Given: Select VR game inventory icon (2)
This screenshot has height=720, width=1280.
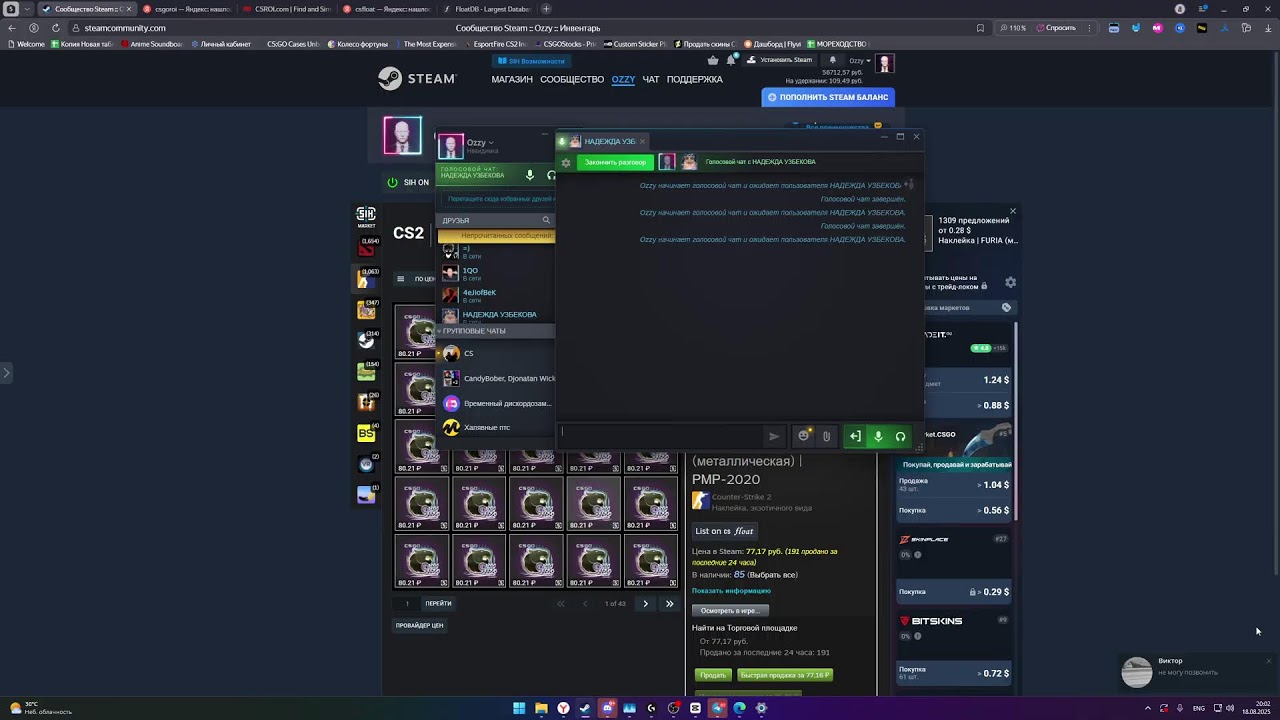Looking at the screenshot, I should point(367,464).
